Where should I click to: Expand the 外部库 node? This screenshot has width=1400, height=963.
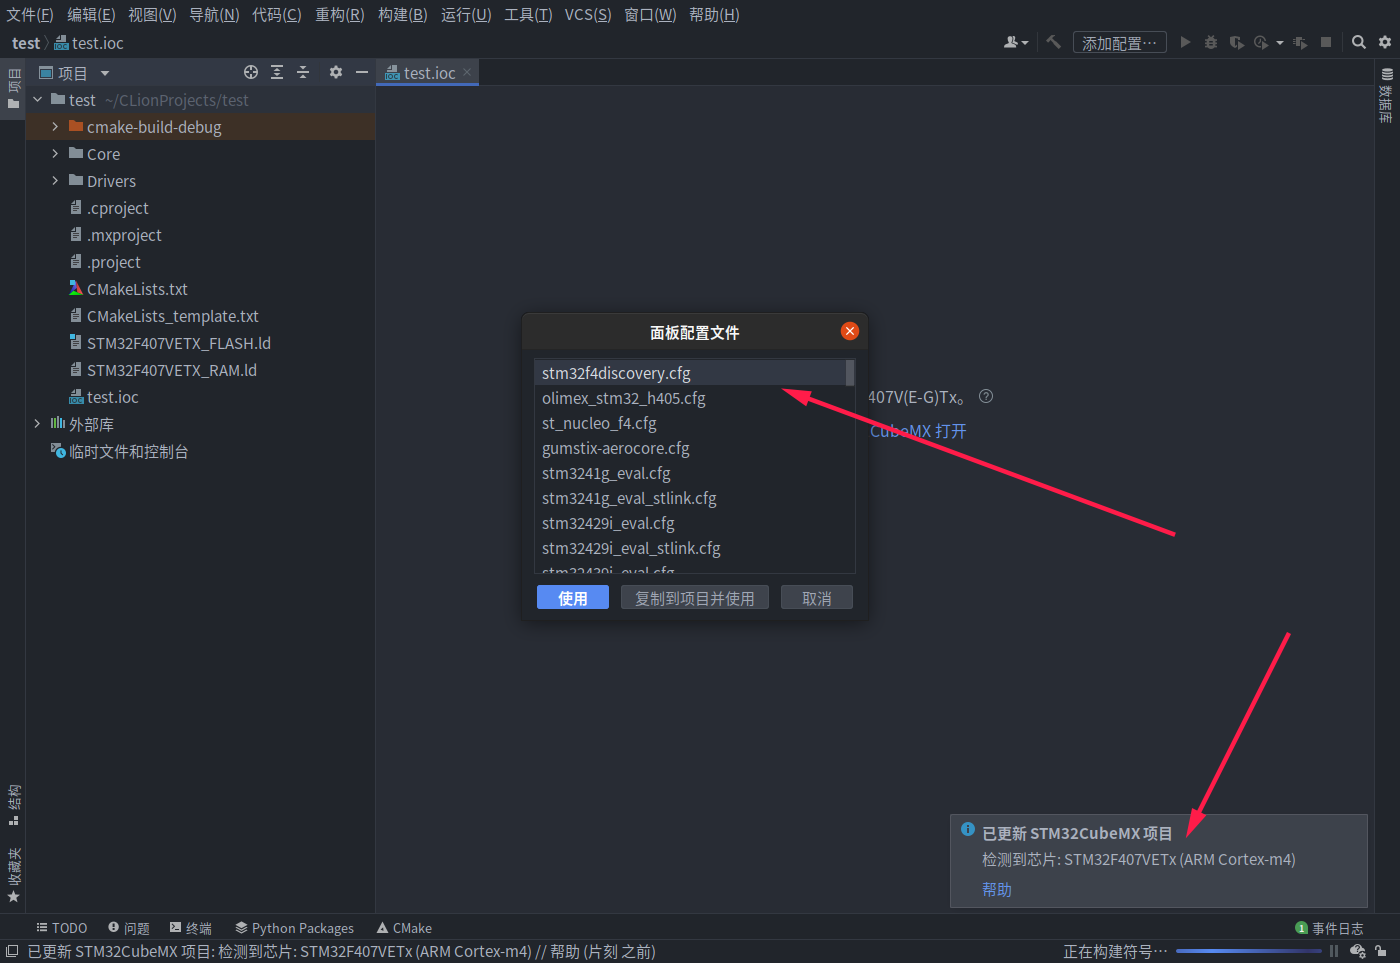pos(37,423)
